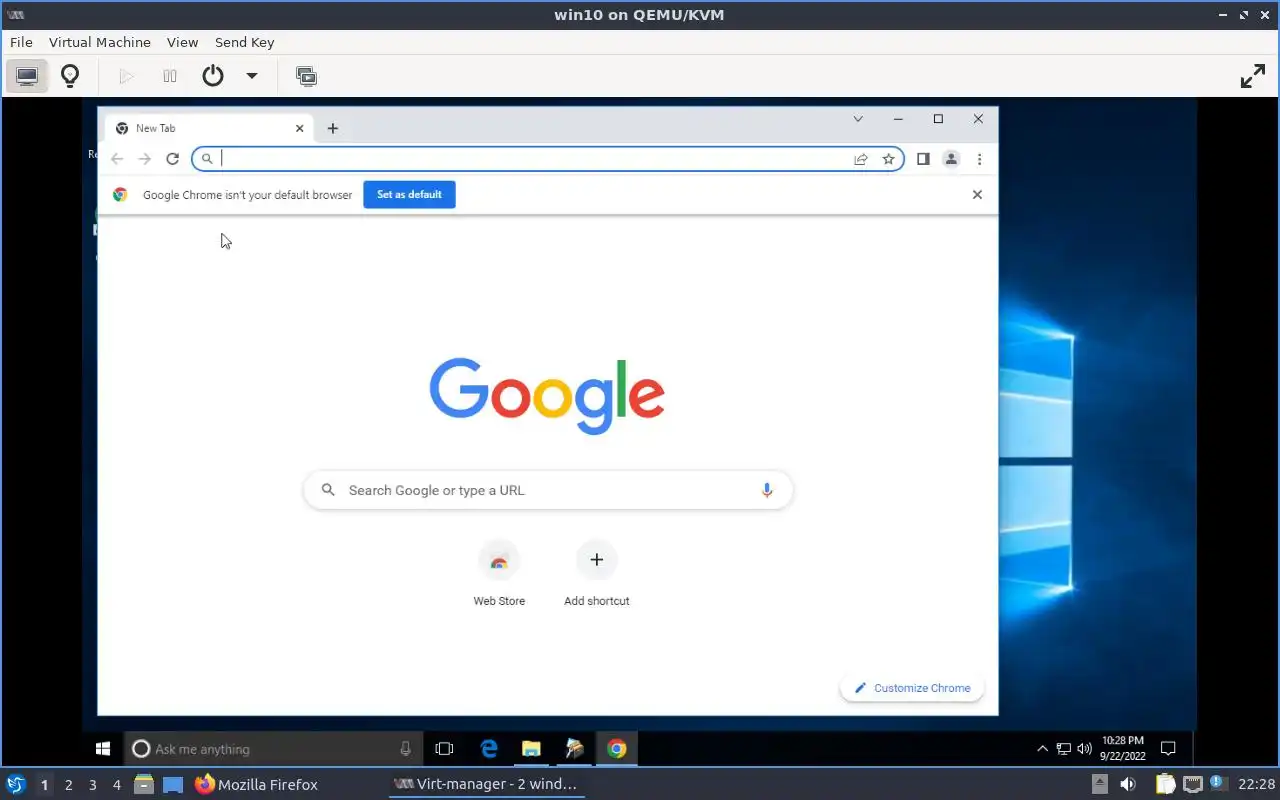Click the Chrome icon on Windows taskbar
Image resolution: width=1280 pixels, height=800 pixels.
[617, 748]
